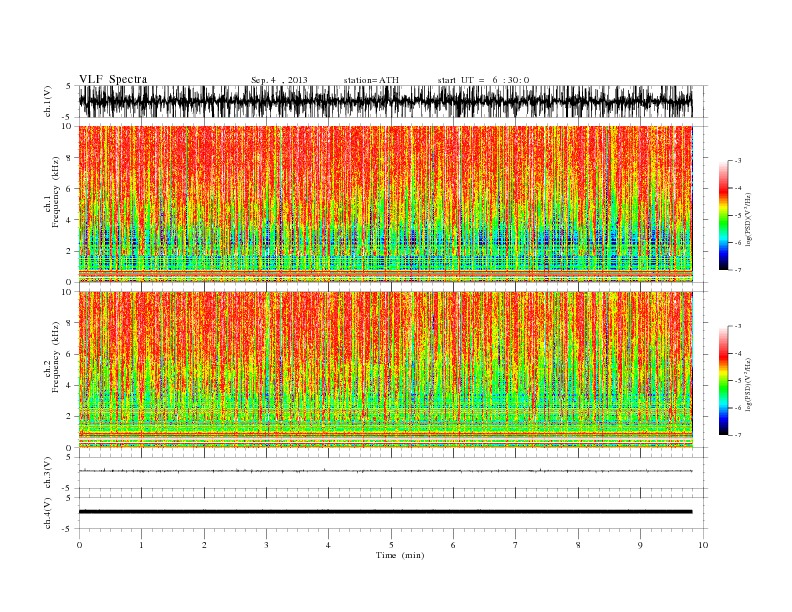Click time axis tick label "0"
792x612 pixels.
click(79, 545)
